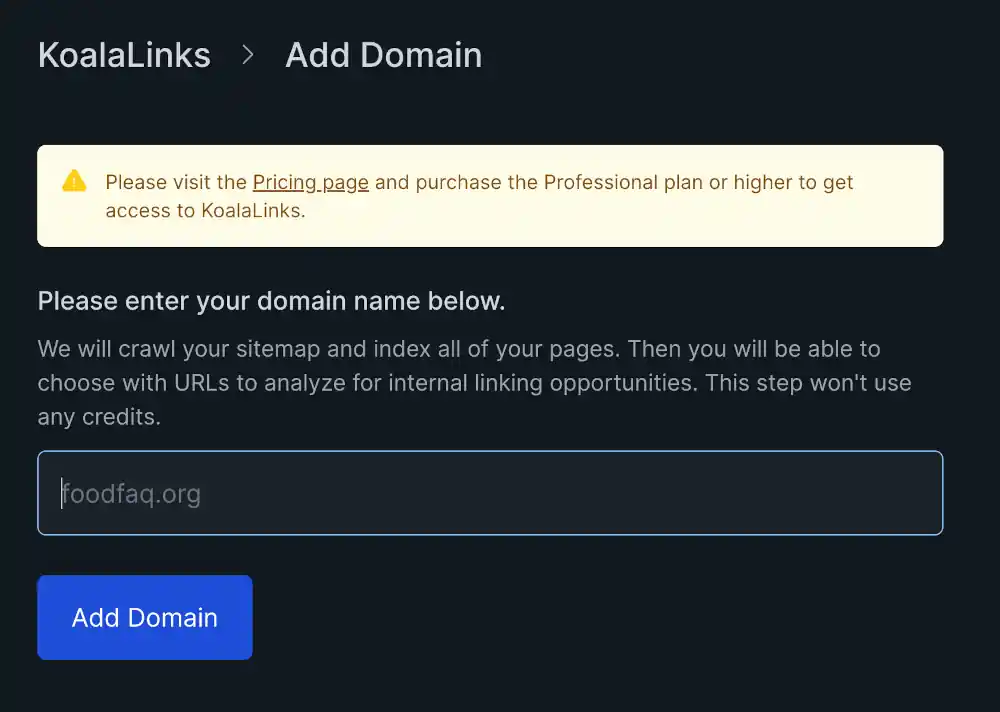This screenshot has height=712, width=1000.
Task: Click the breadcrumb chevron separator arrow
Action: (x=247, y=55)
